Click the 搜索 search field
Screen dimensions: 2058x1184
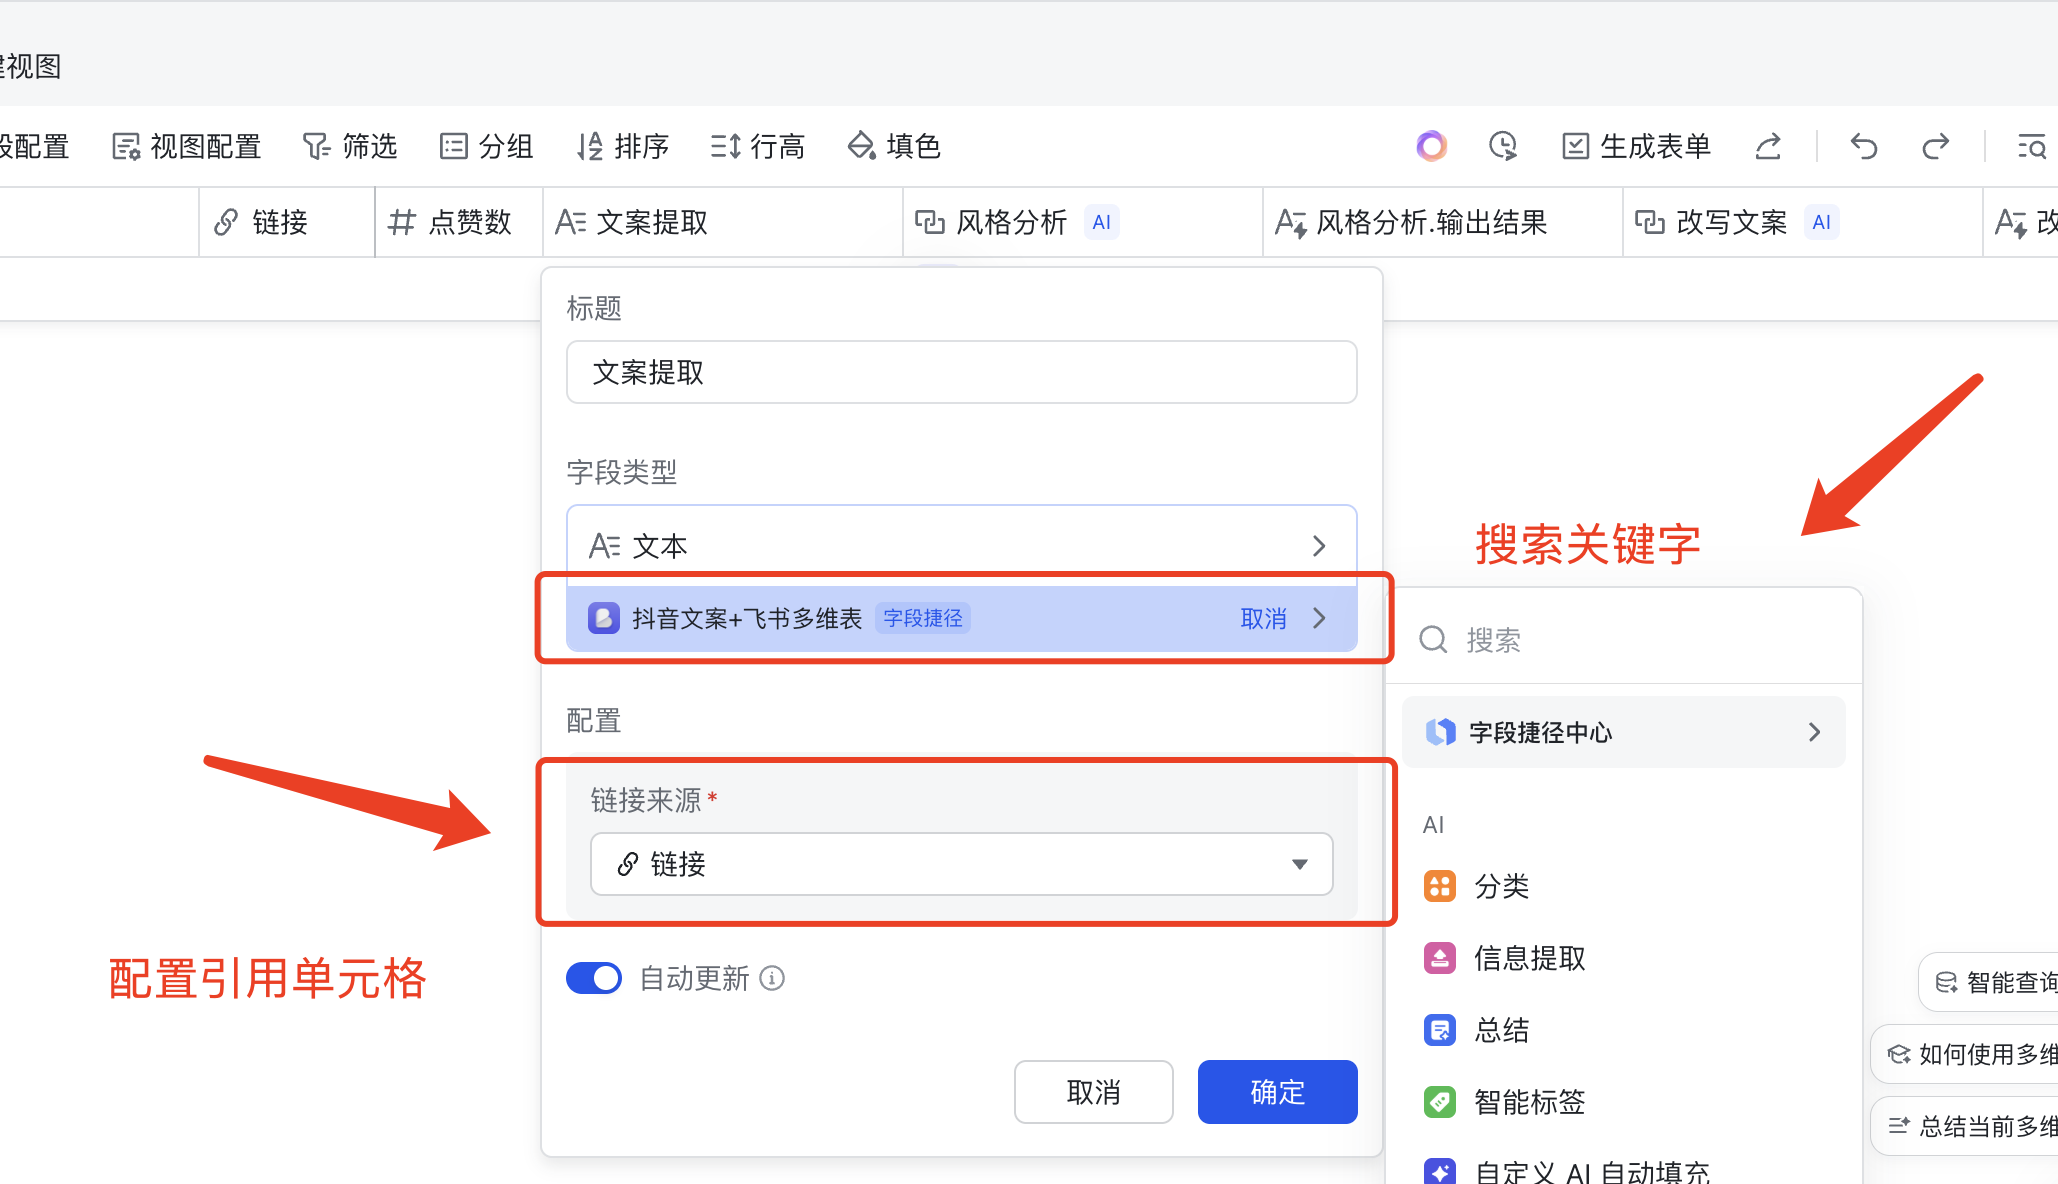coord(1624,640)
